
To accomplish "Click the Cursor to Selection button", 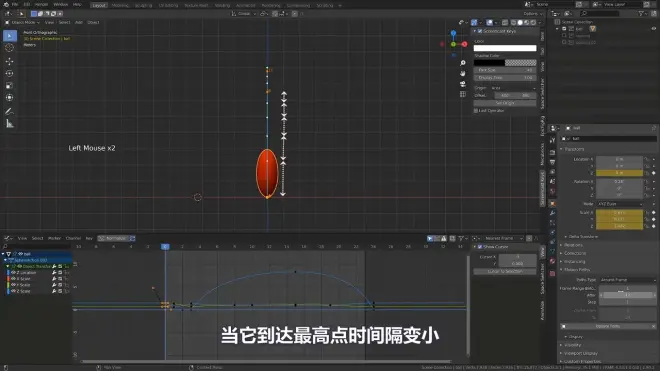I will tap(505, 272).
